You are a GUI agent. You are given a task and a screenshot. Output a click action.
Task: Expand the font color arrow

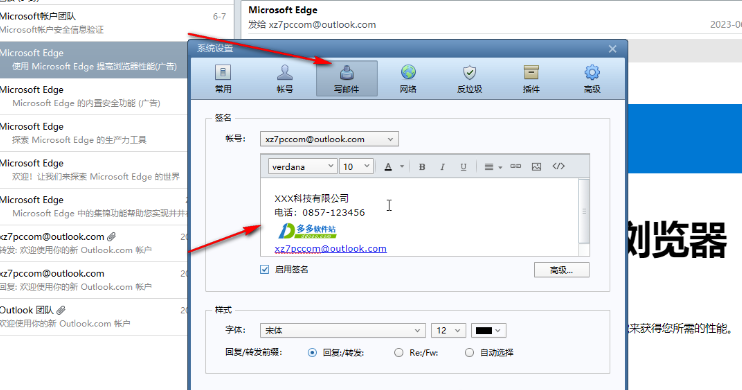(x=402, y=167)
